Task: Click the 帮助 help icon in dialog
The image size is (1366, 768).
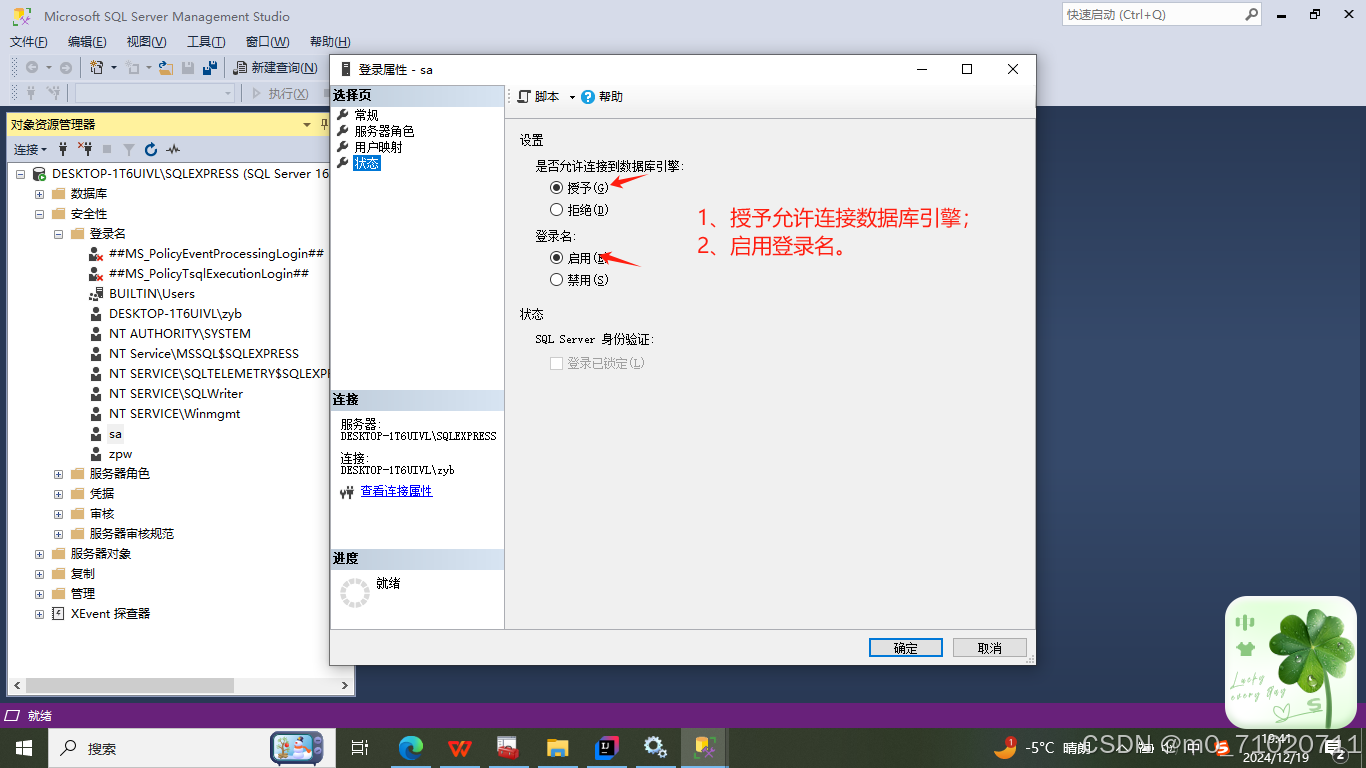Action: tap(588, 97)
